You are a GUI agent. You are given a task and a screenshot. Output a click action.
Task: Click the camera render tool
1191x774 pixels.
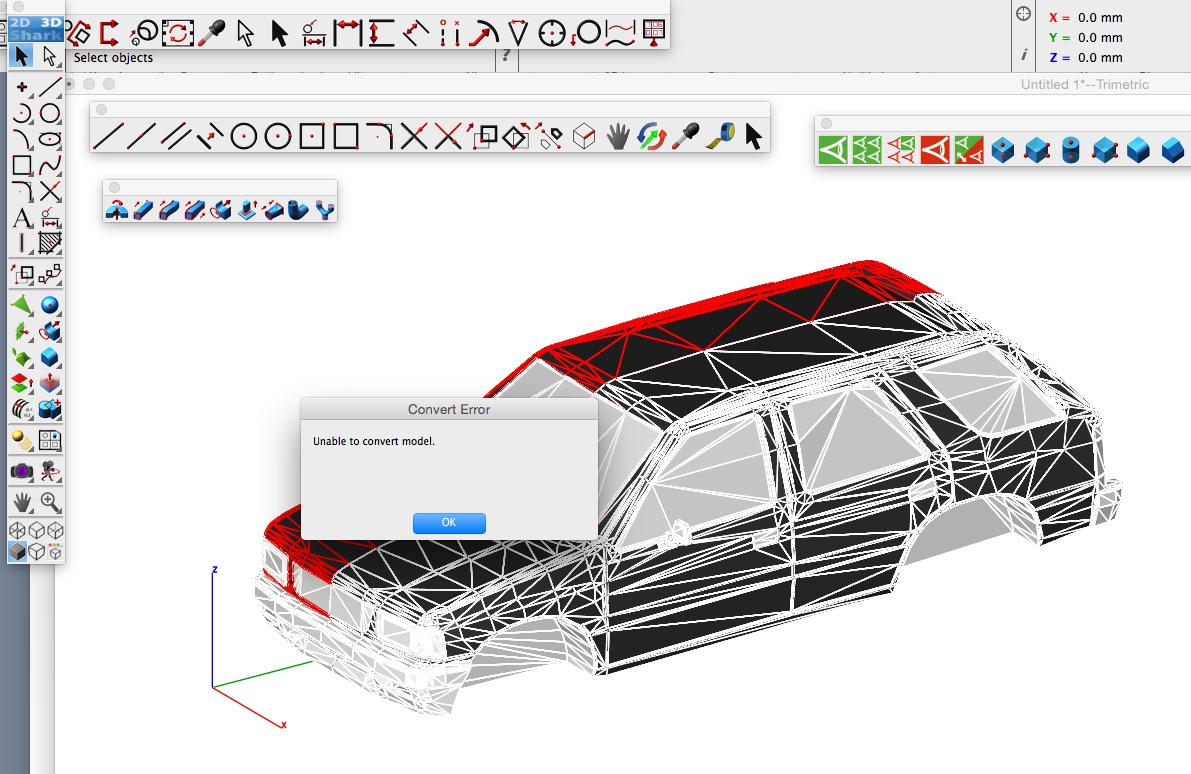click(x=21, y=470)
